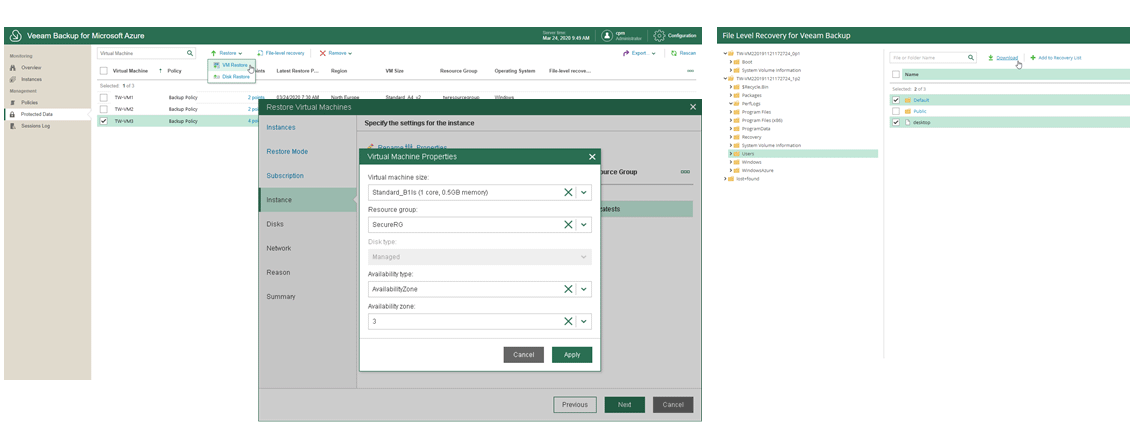This screenshot has height=437, width=1134.
Task: Uncheck the Default folder checkbox
Action: pos(896,100)
